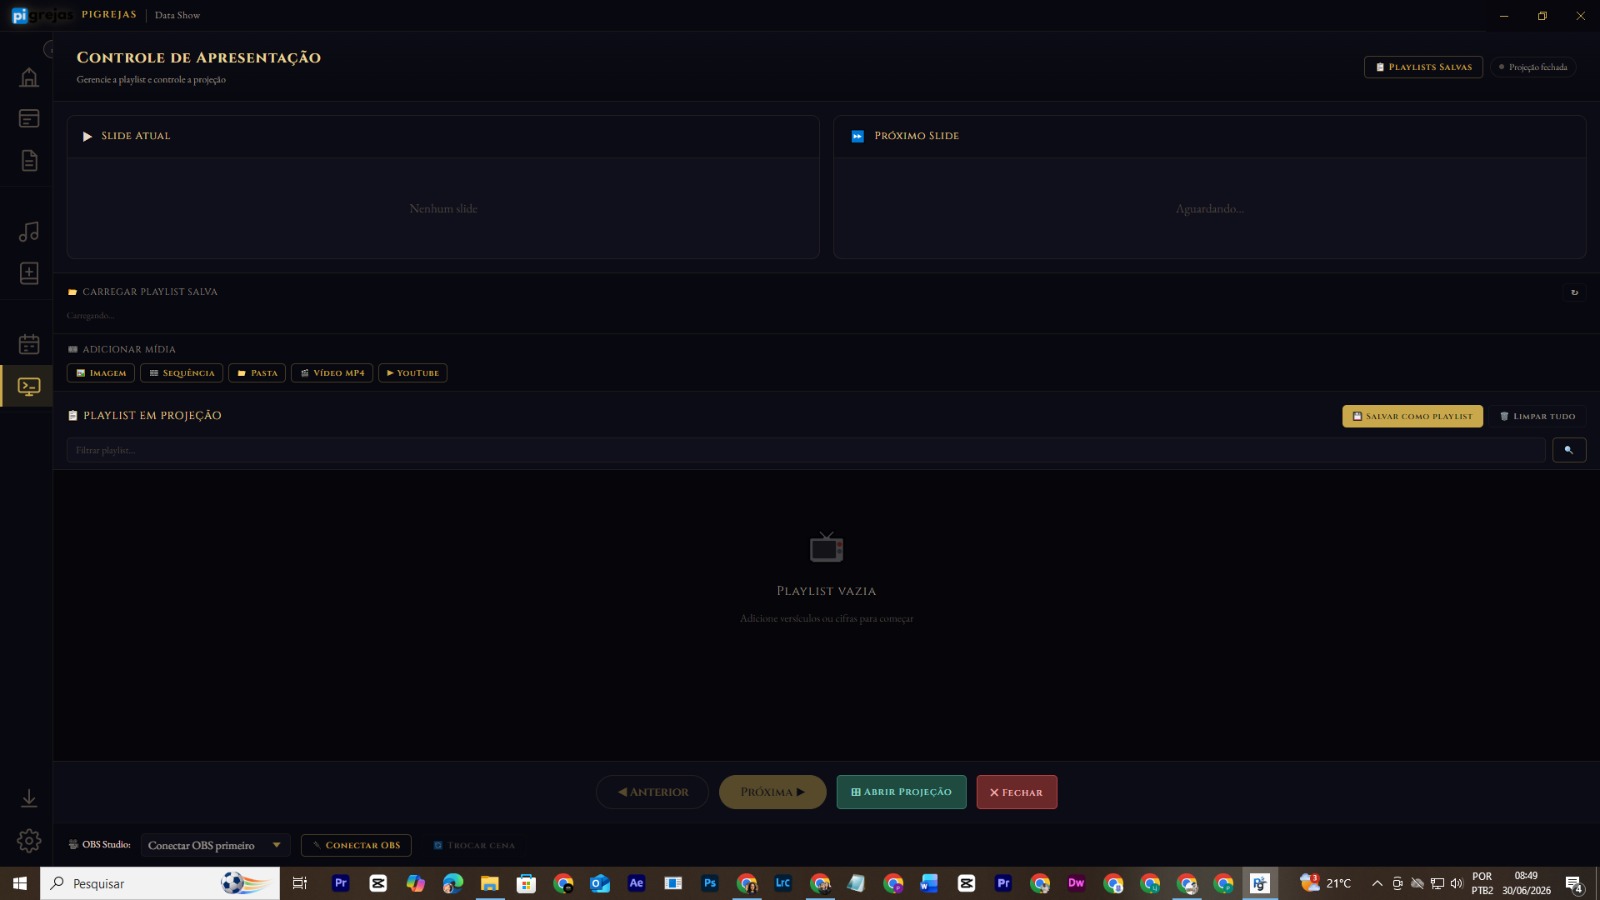
Task: Add a Sequência of media
Action: [x=181, y=373]
